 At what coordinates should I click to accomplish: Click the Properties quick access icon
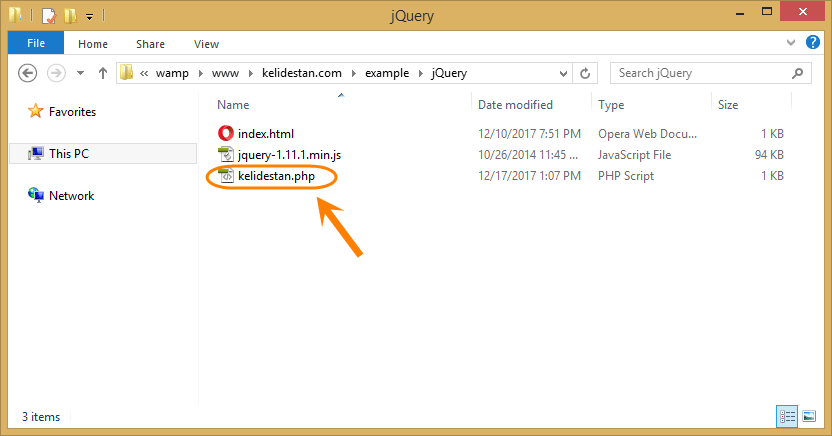pos(49,16)
